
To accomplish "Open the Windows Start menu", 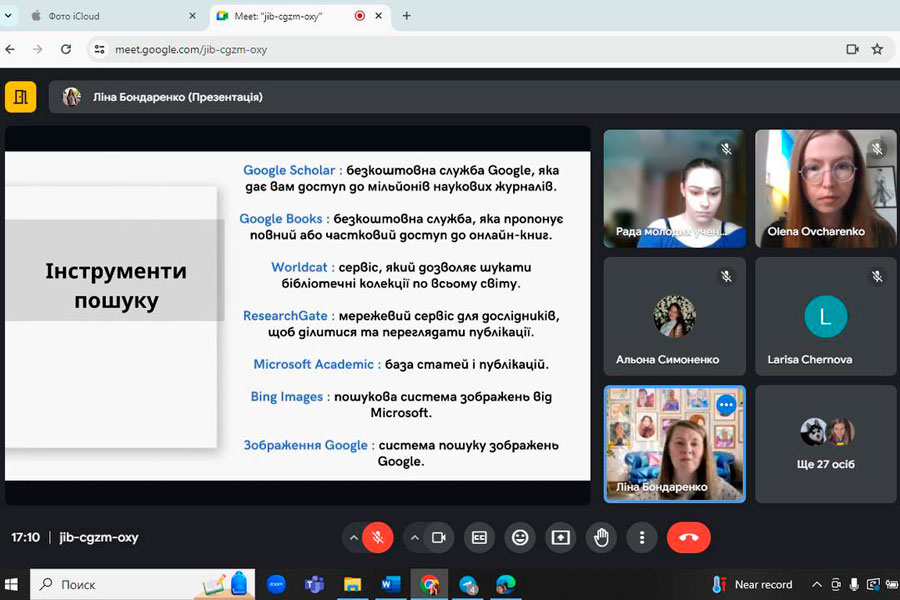I will tap(11, 584).
